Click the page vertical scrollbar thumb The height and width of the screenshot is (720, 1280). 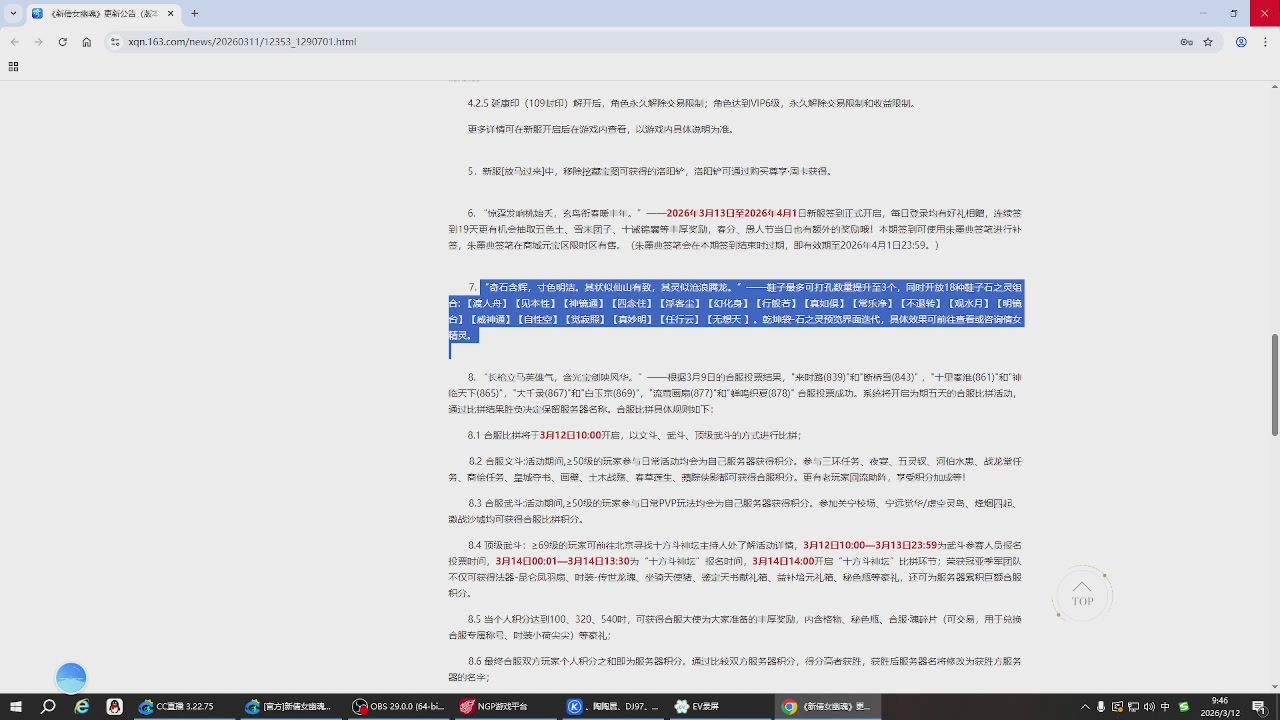coord(1274,385)
